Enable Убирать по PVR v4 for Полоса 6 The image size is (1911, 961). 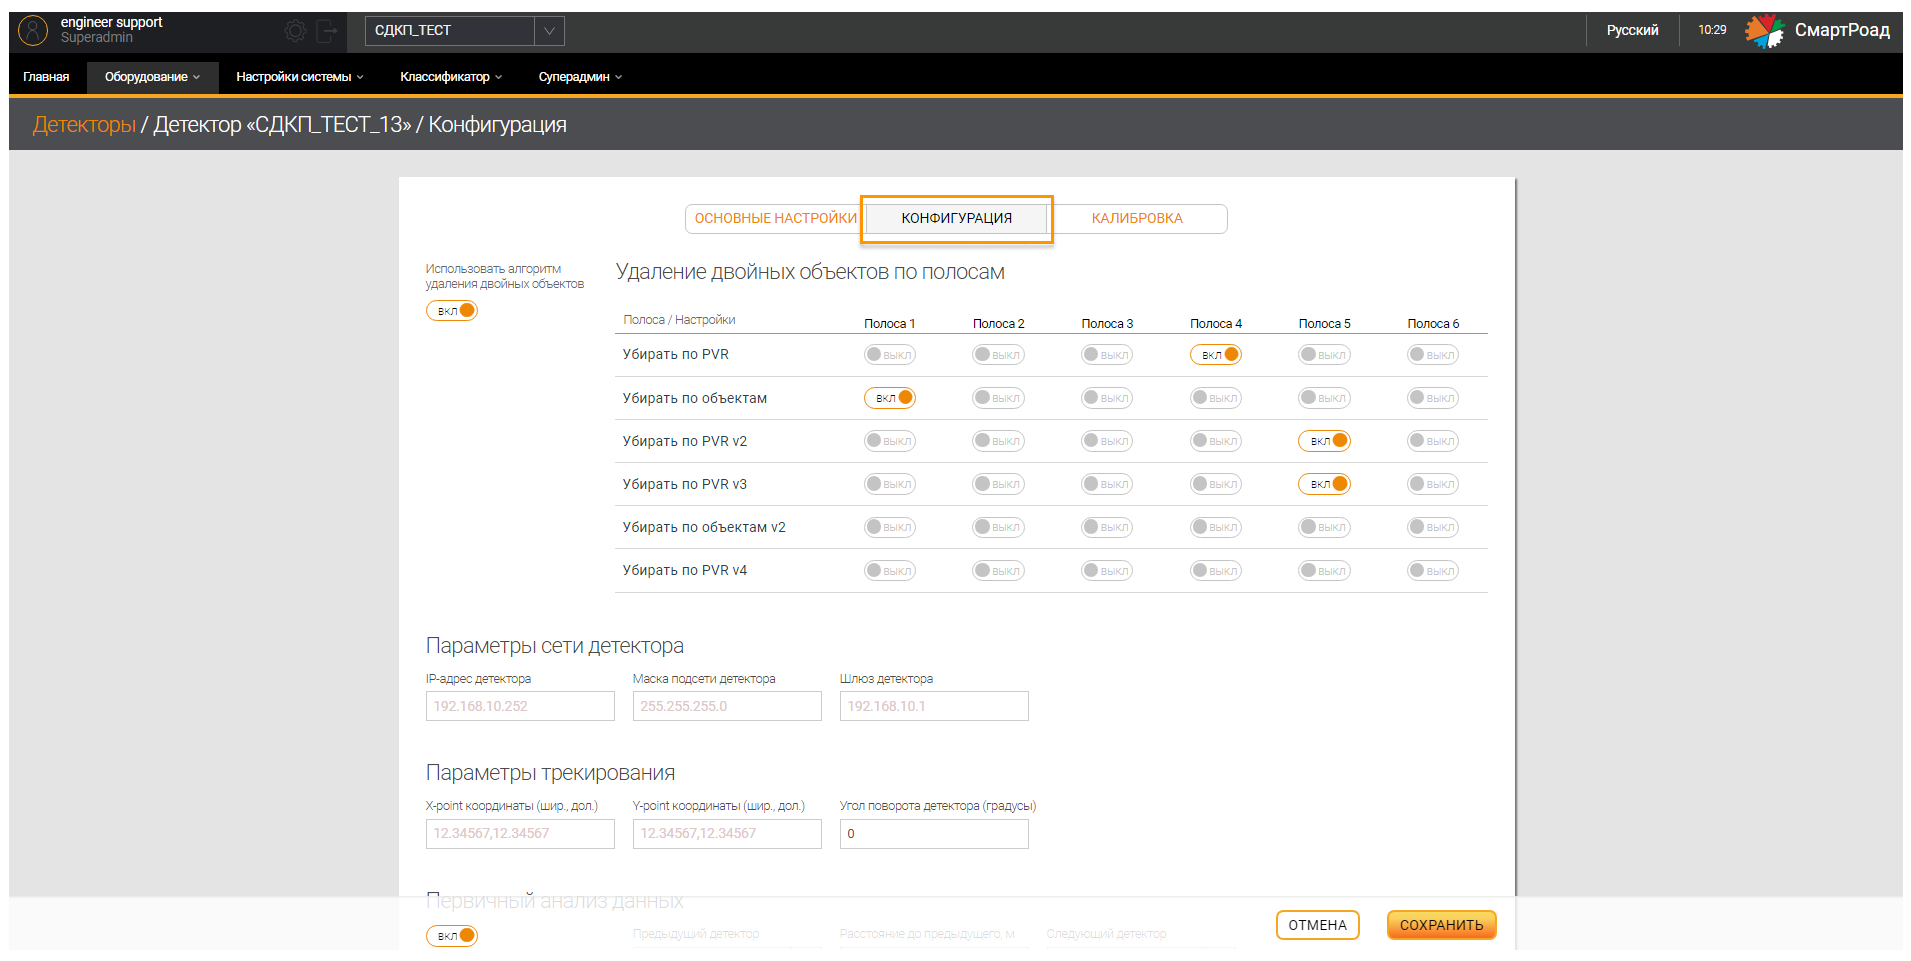pyautogui.click(x=1433, y=571)
